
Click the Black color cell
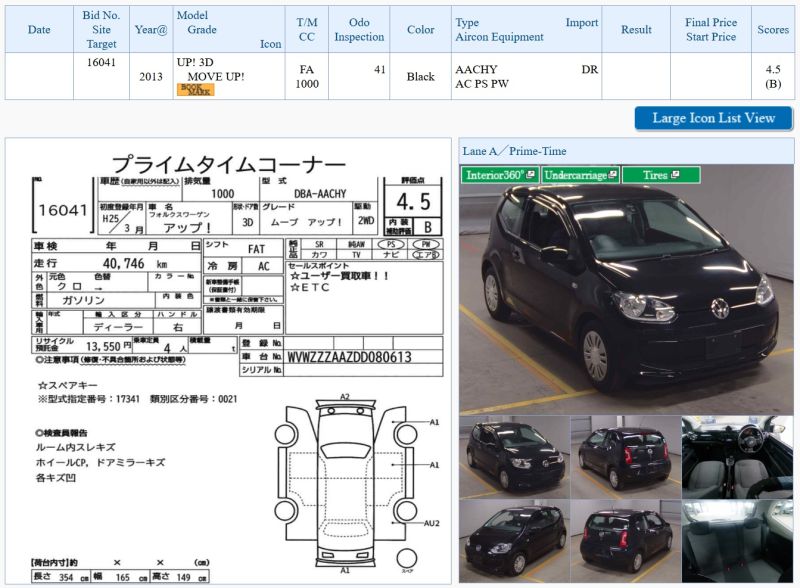coord(420,77)
